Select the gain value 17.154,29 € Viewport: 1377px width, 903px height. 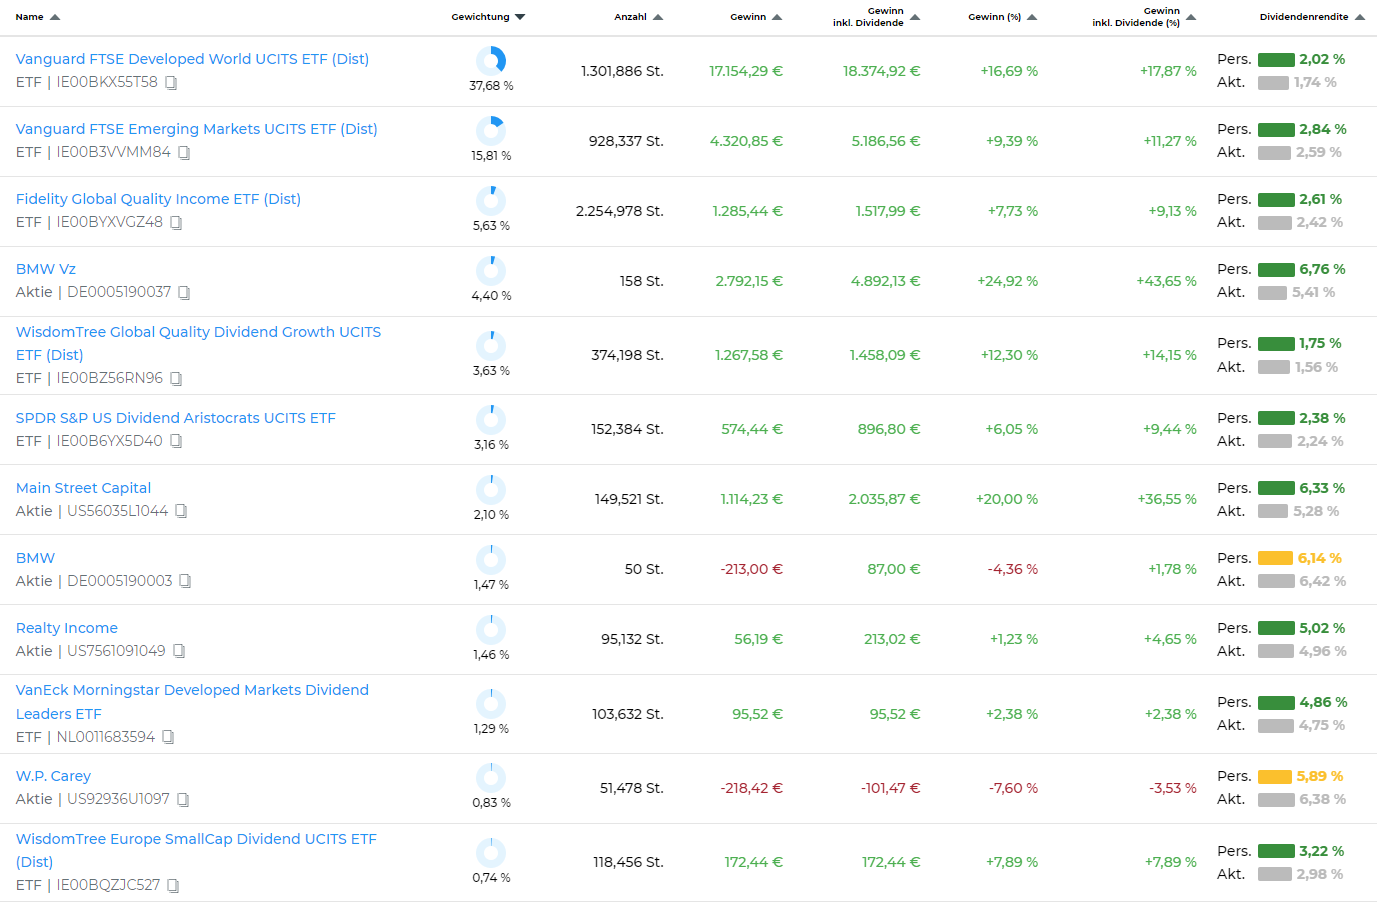tap(746, 71)
